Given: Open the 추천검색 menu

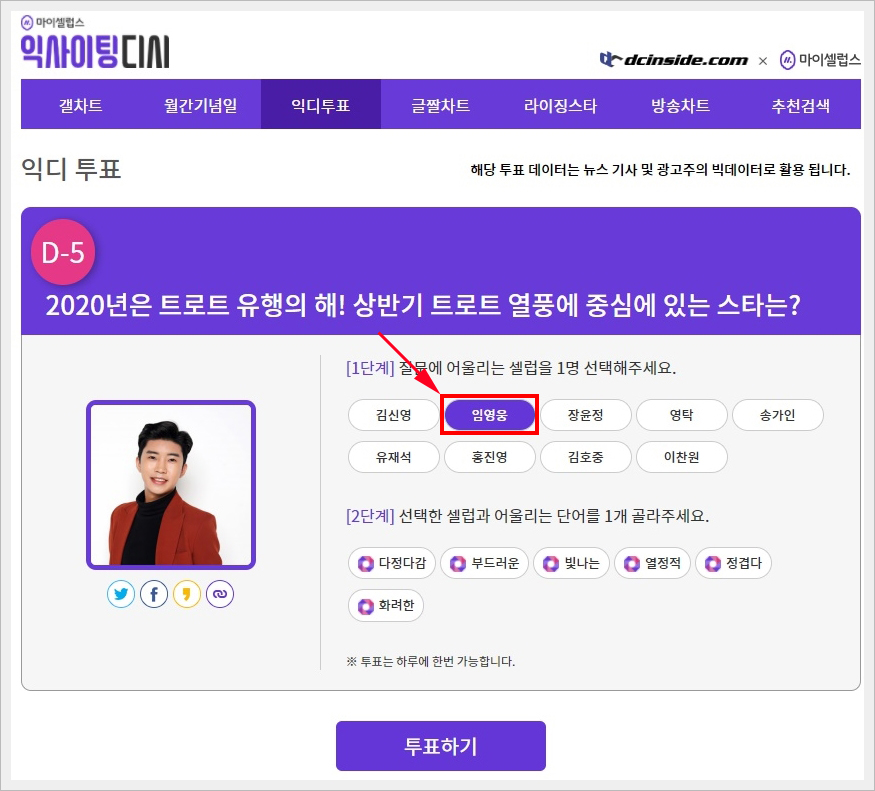Looking at the screenshot, I should 800,105.
